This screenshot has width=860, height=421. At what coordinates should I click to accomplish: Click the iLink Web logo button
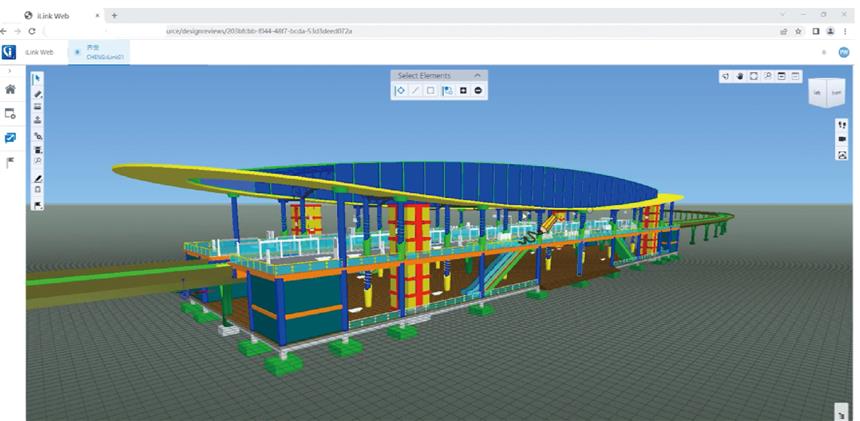coord(9,52)
